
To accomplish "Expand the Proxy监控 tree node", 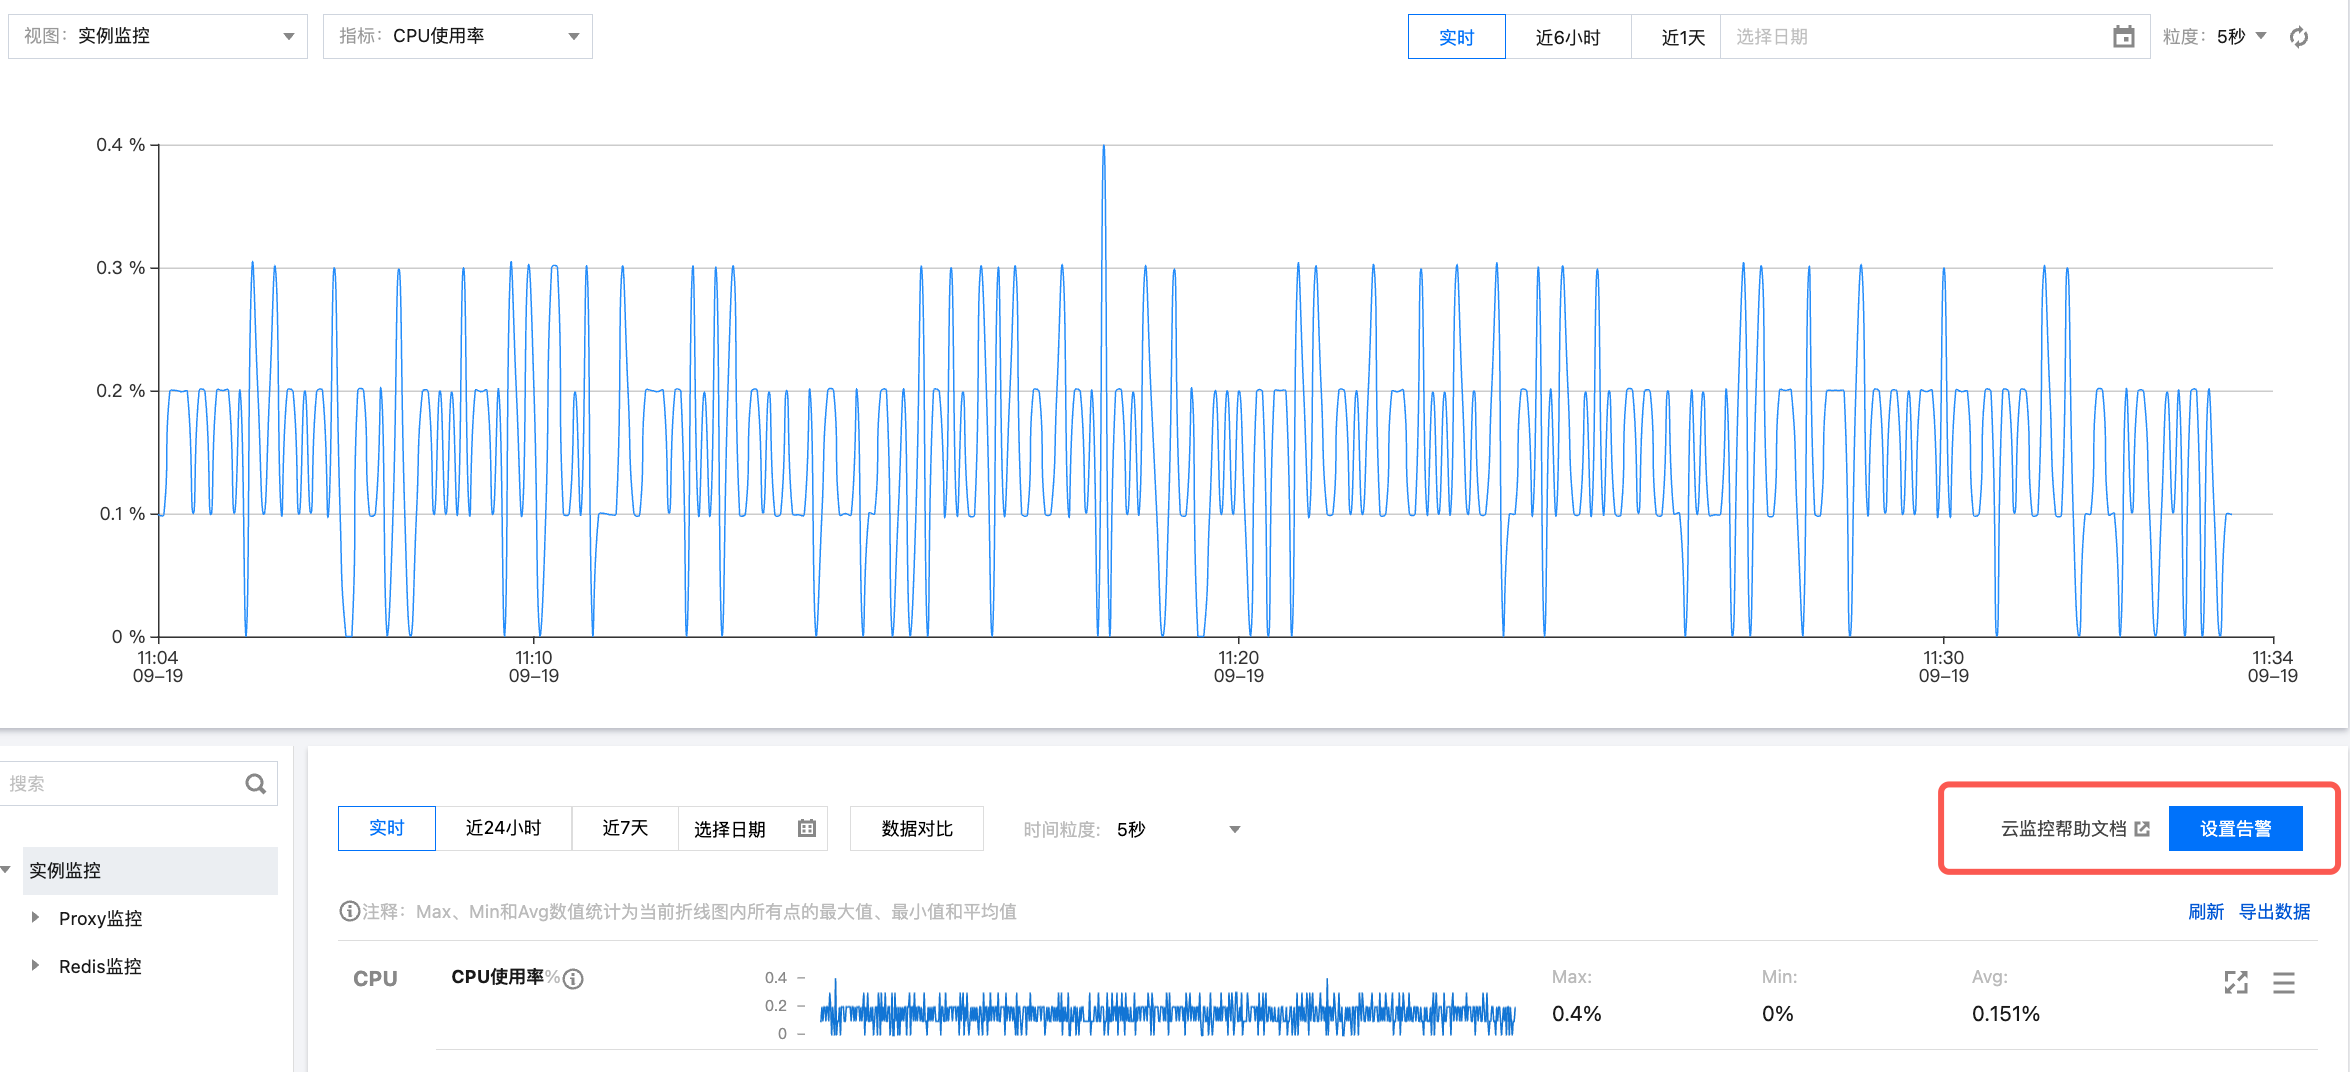I will (36, 917).
